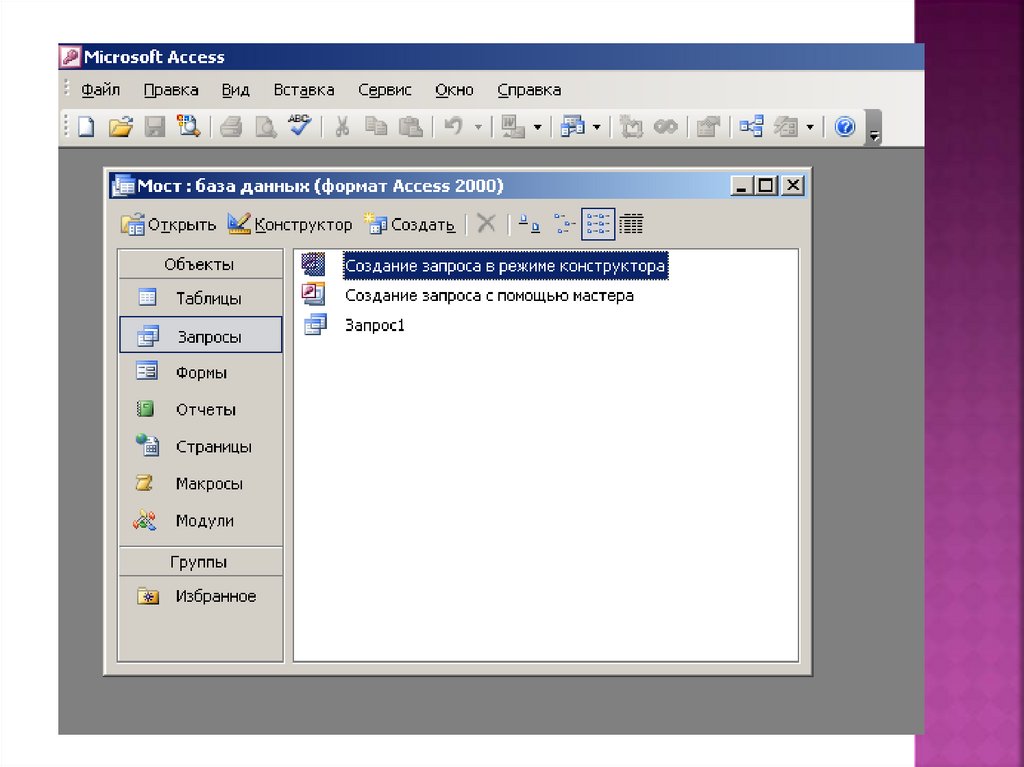The image size is (1024, 767).
Task: Click the OfficeLinks Word icon
Action: 513,126
